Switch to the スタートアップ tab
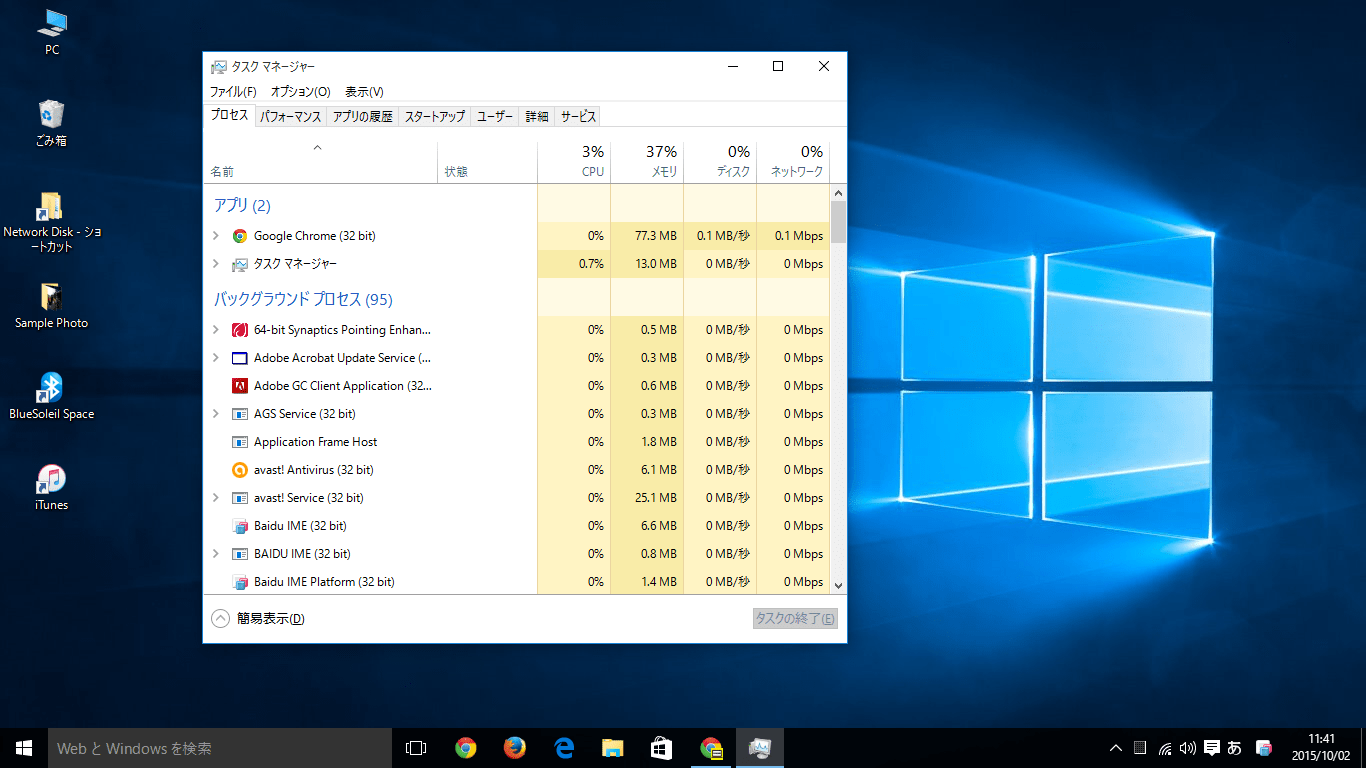The height and width of the screenshot is (768, 1366). (x=435, y=117)
